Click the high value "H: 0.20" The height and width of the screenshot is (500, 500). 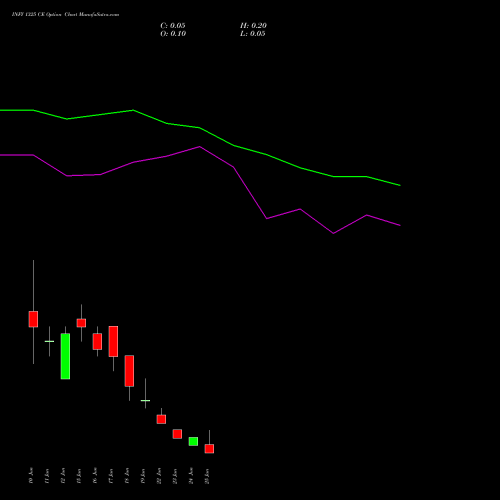[253, 26]
